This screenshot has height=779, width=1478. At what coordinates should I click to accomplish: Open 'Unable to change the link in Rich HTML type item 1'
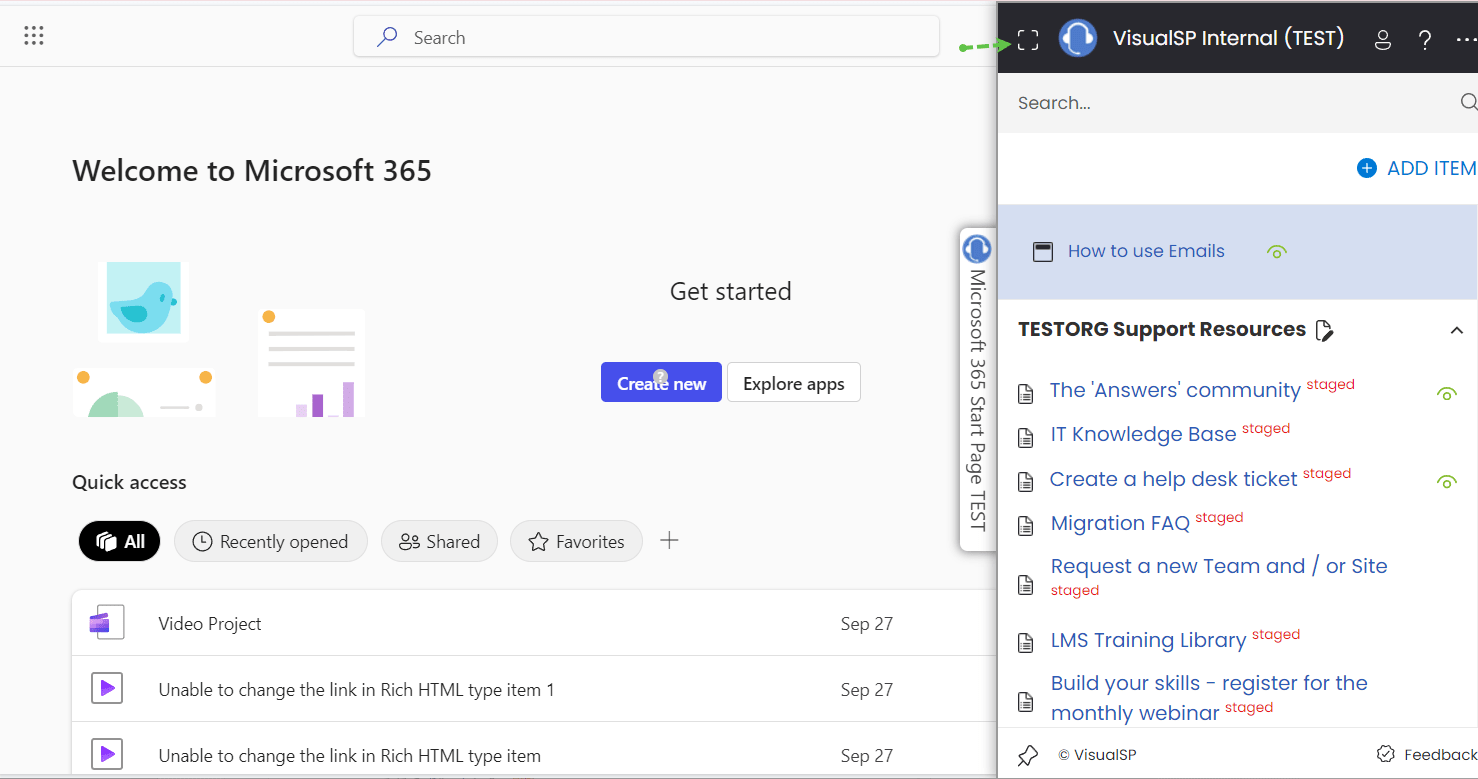point(356,689)
